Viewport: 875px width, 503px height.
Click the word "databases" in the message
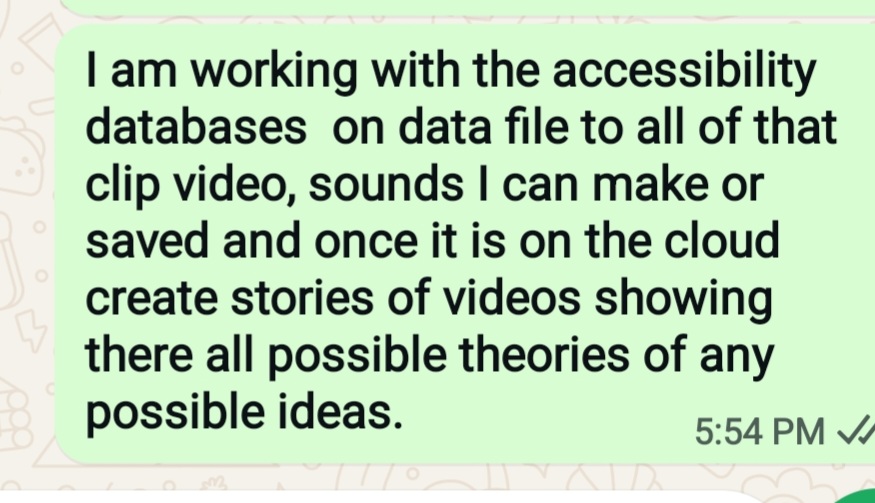pos(196,127)
